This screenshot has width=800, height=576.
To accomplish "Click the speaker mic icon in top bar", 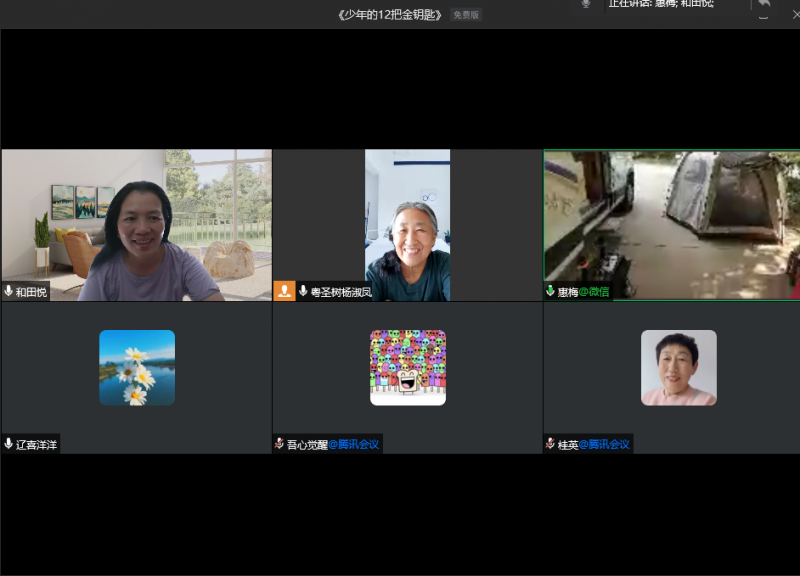I will (585, 4).
